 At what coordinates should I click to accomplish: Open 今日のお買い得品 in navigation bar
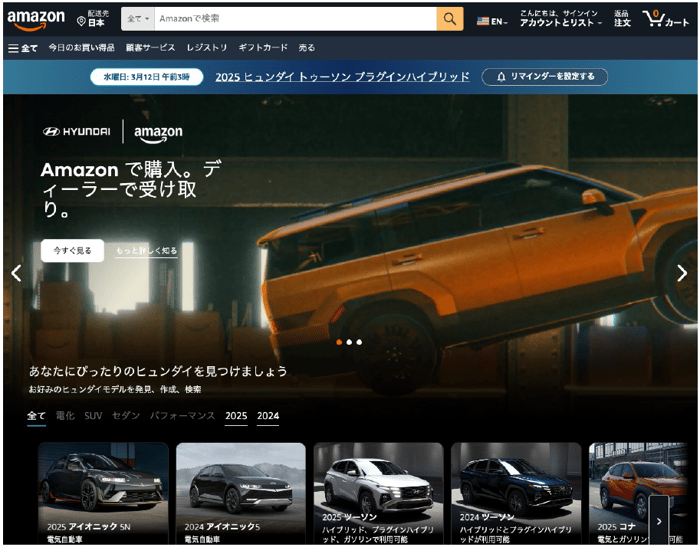click(82, 47)
